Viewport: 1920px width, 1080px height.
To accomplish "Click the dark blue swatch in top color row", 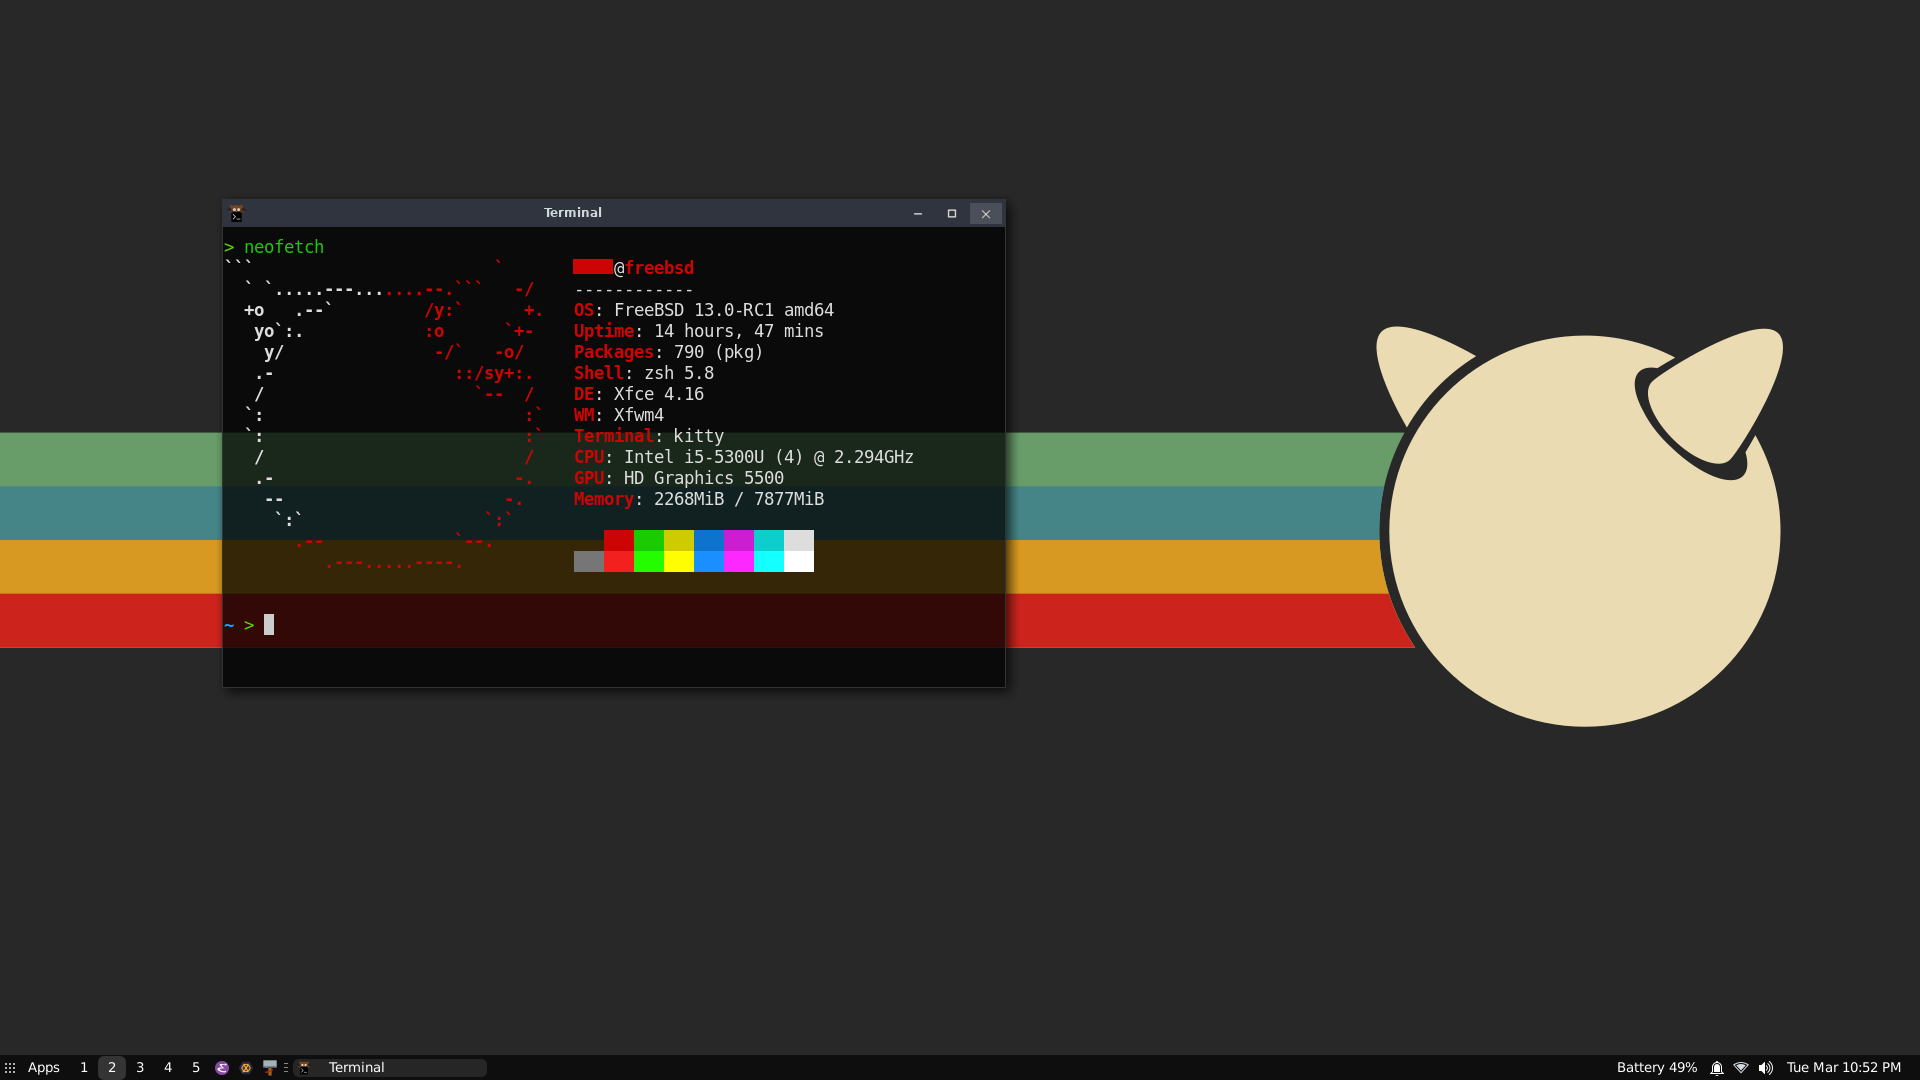I will [709, 540].
